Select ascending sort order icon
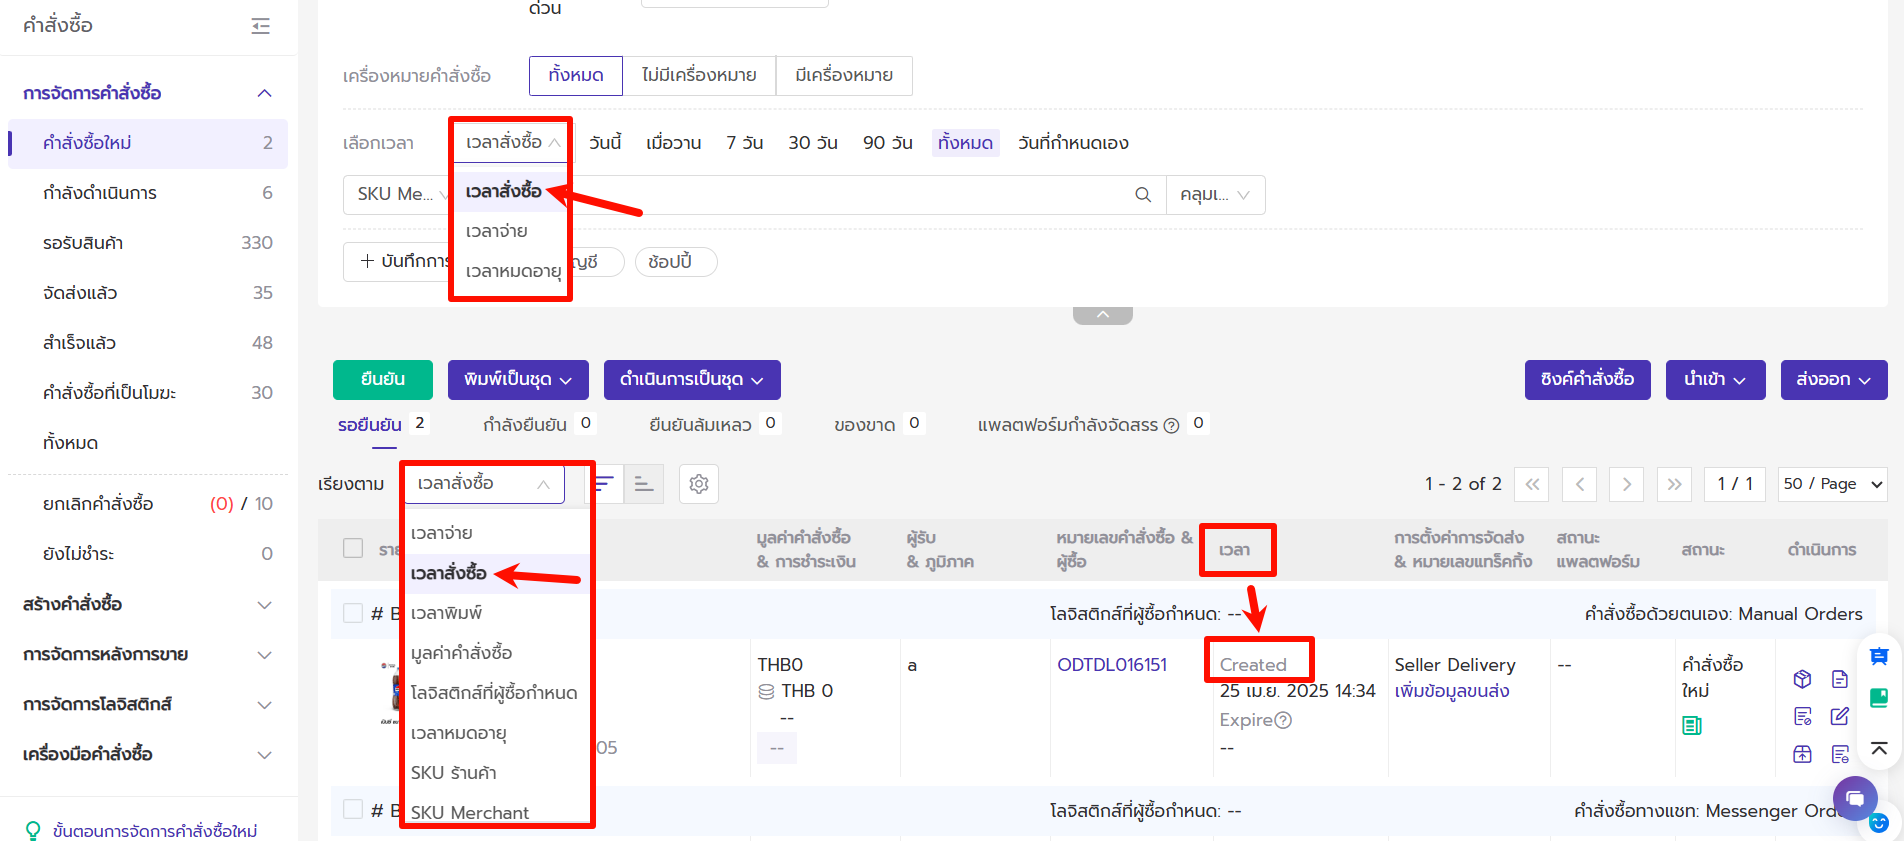The height and width of the screenshot is (841, 1904). [644, 484]
